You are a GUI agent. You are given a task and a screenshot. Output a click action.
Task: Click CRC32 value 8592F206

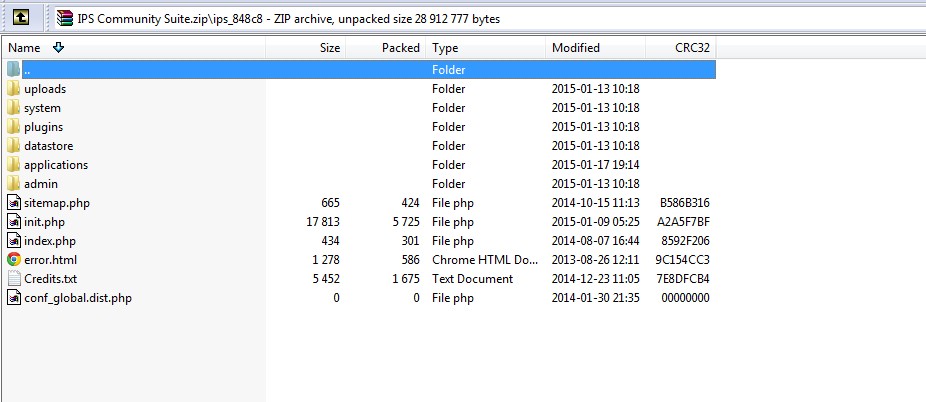pos(685,241)
